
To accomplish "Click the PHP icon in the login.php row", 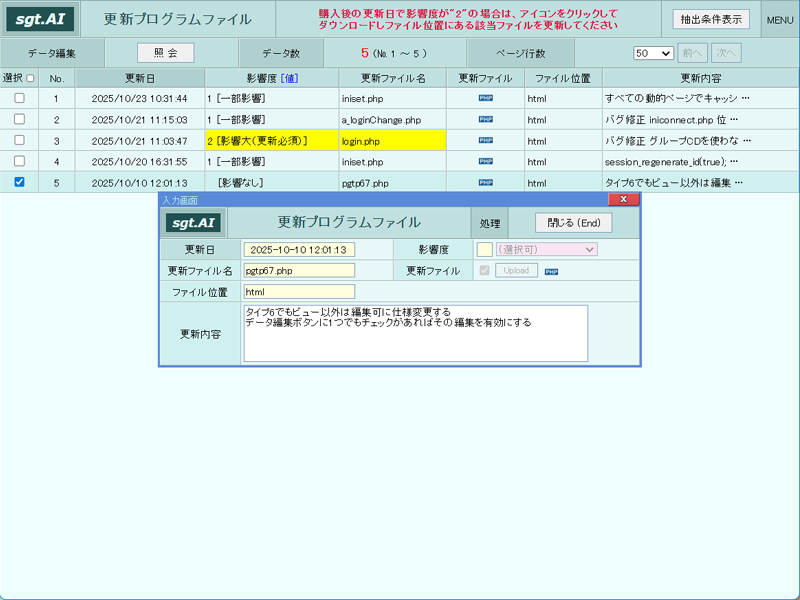I will 486,140.
